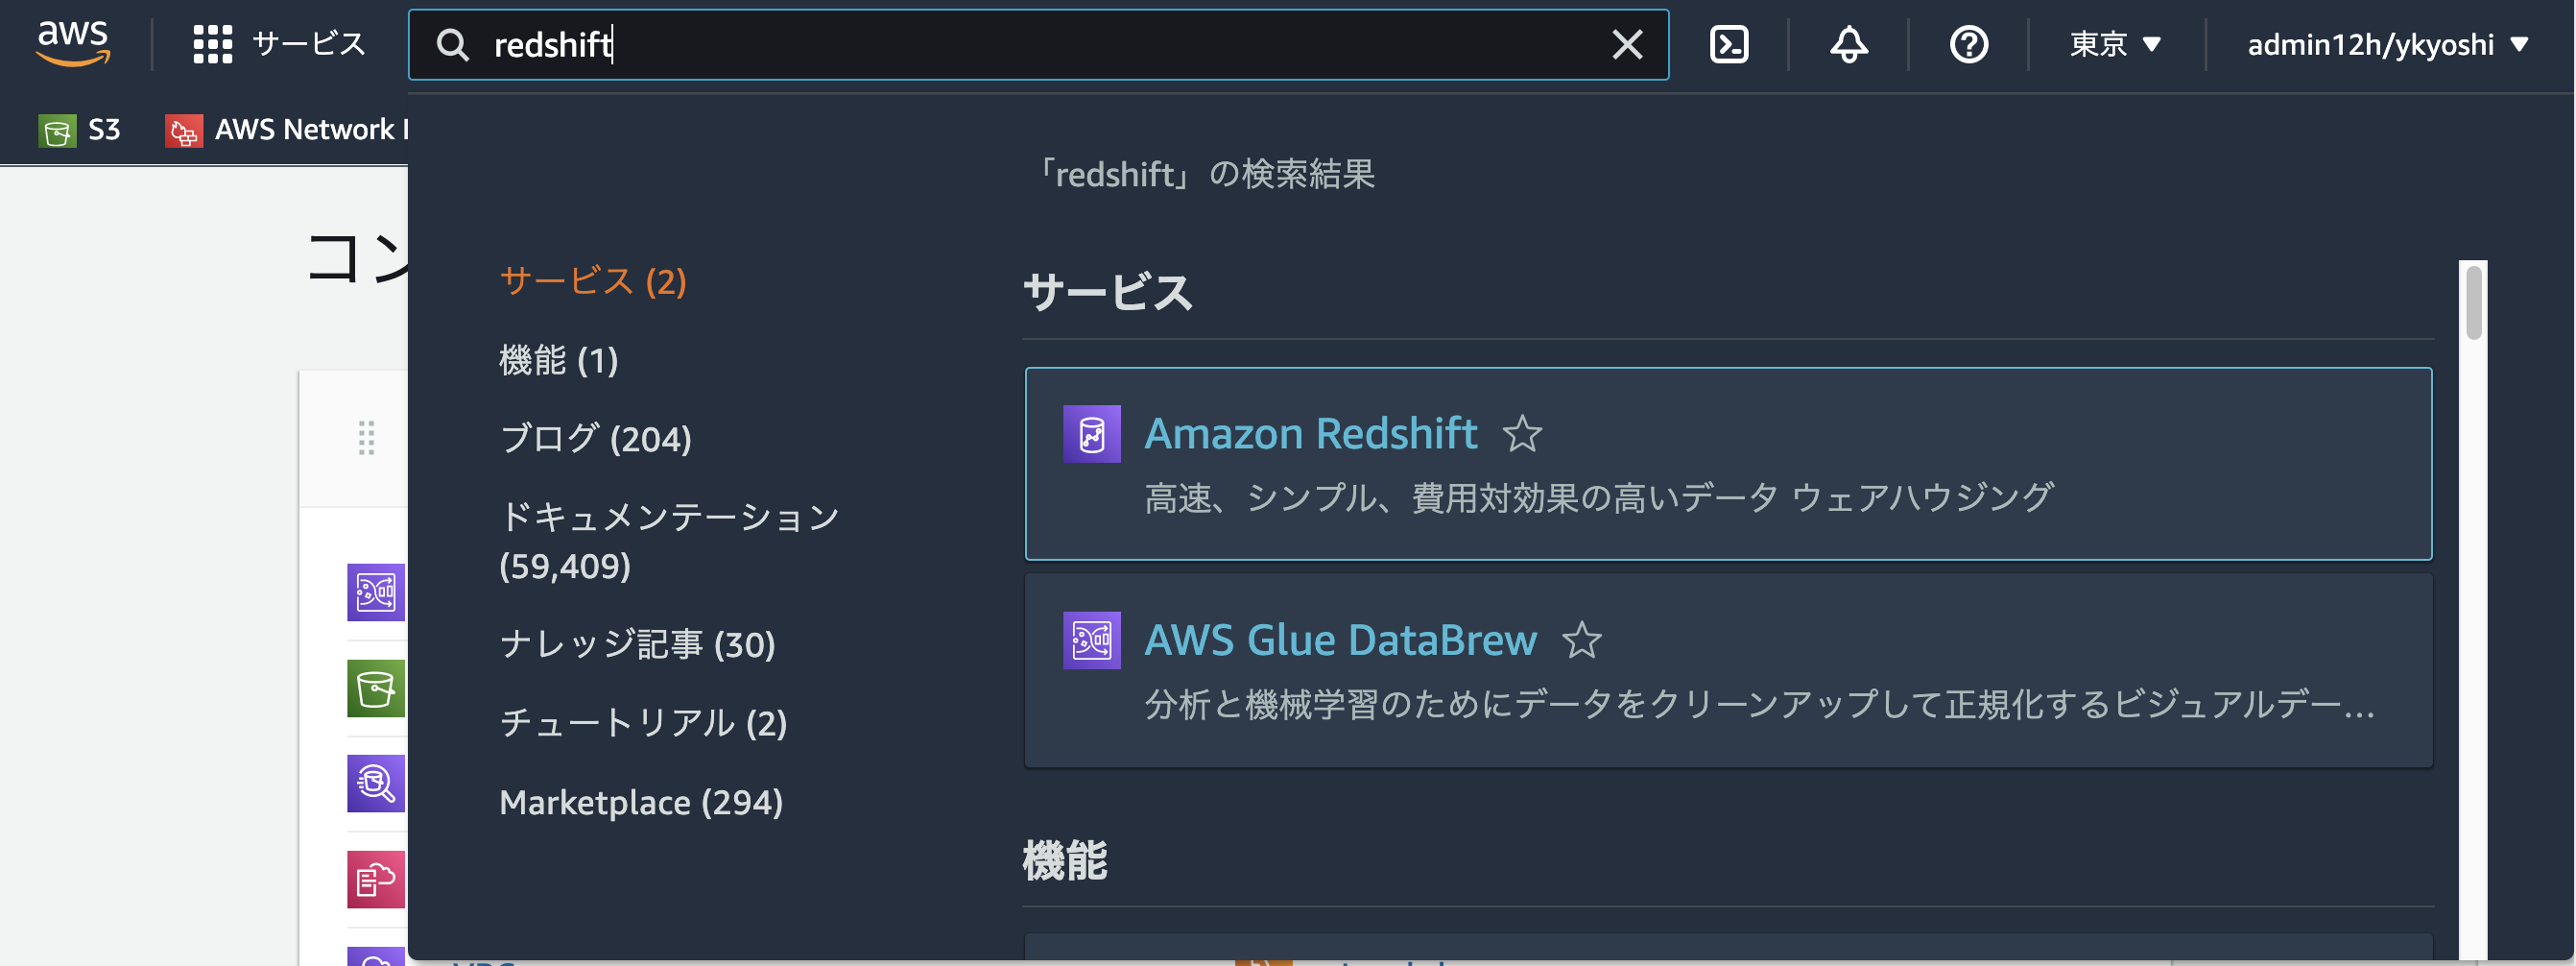
Task: Select the サービス (2) result category
Action: click(593, 281)
